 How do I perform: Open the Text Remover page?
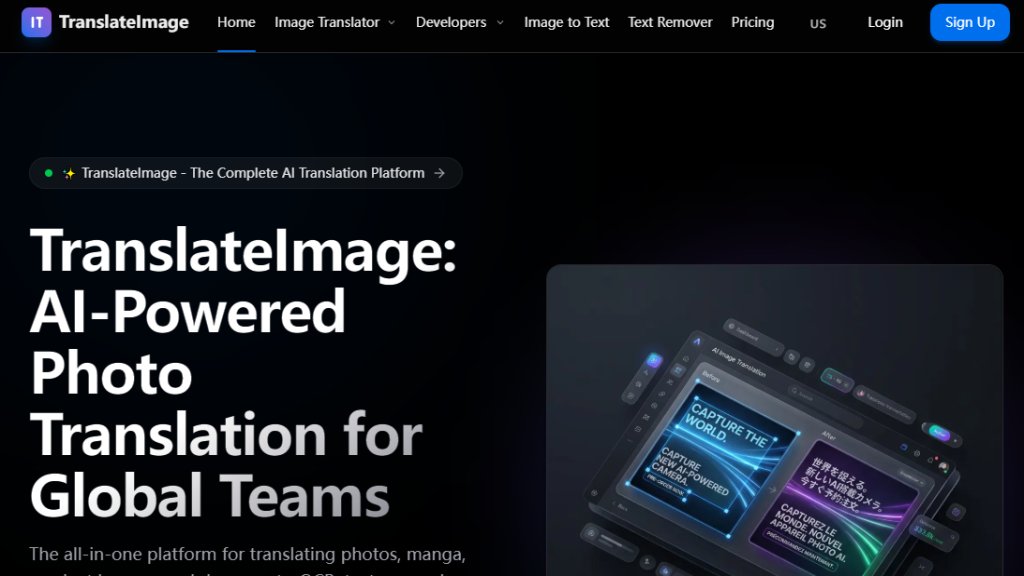click(x=670, y=22)
